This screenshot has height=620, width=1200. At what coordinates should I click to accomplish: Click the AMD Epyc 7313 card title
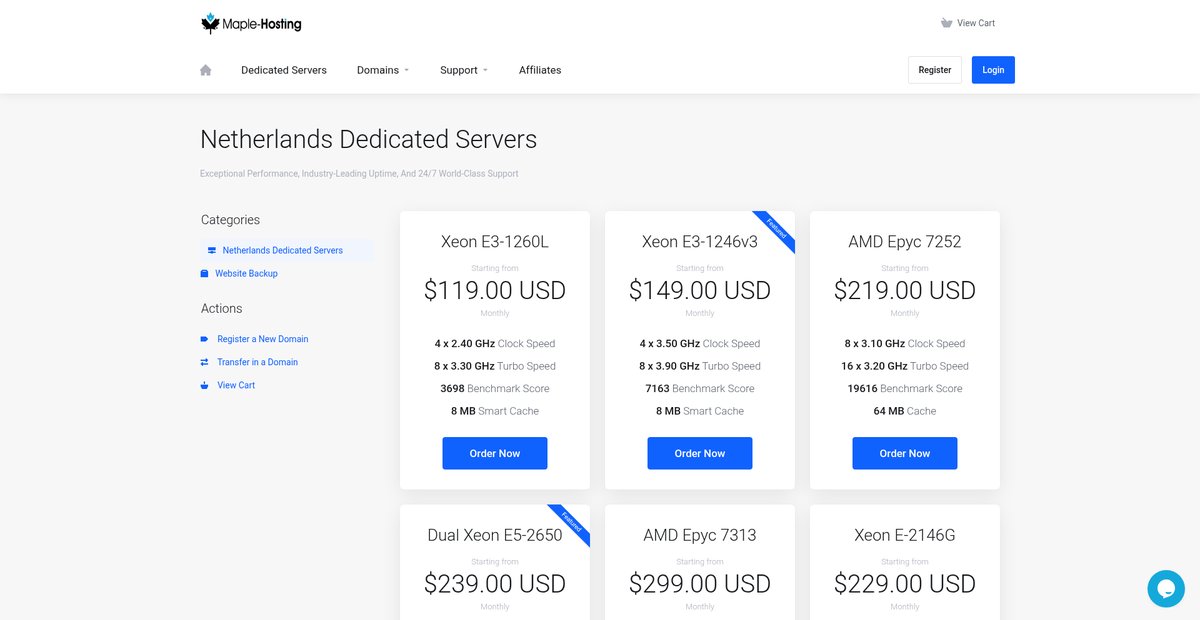coord(700,535)
